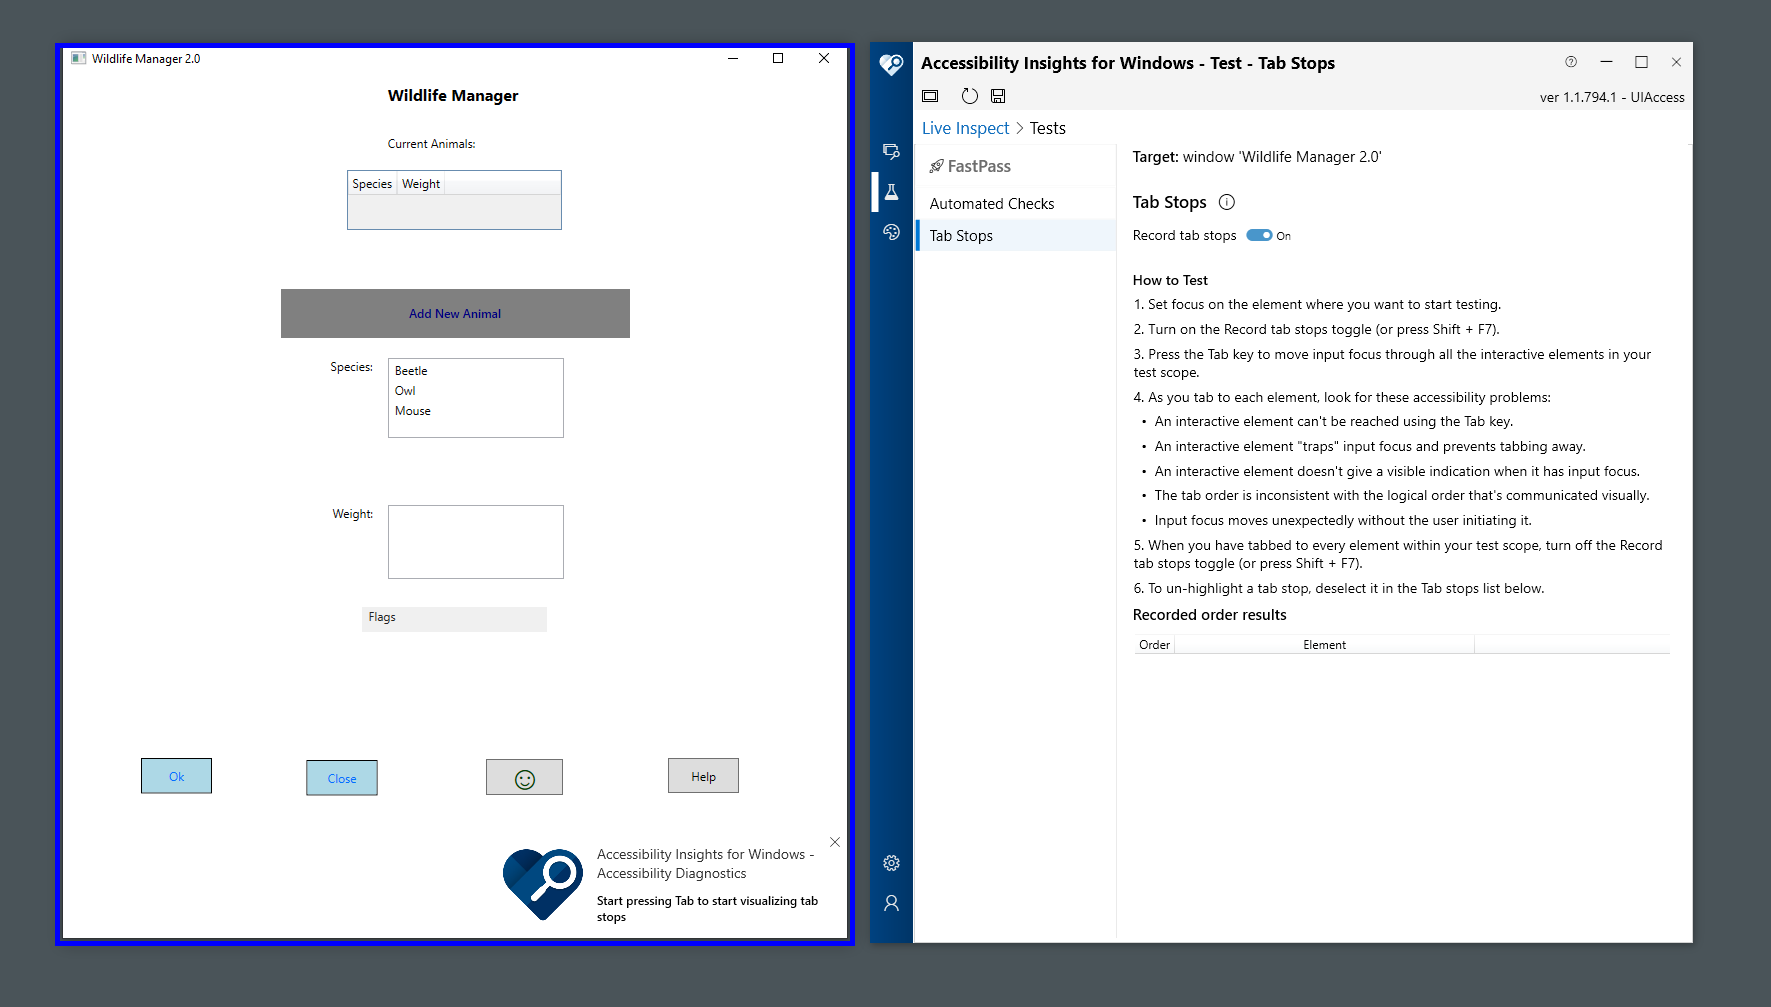Click the Order column header in results
This screenshot has width=1771, height=1007.
(1154, 645)
